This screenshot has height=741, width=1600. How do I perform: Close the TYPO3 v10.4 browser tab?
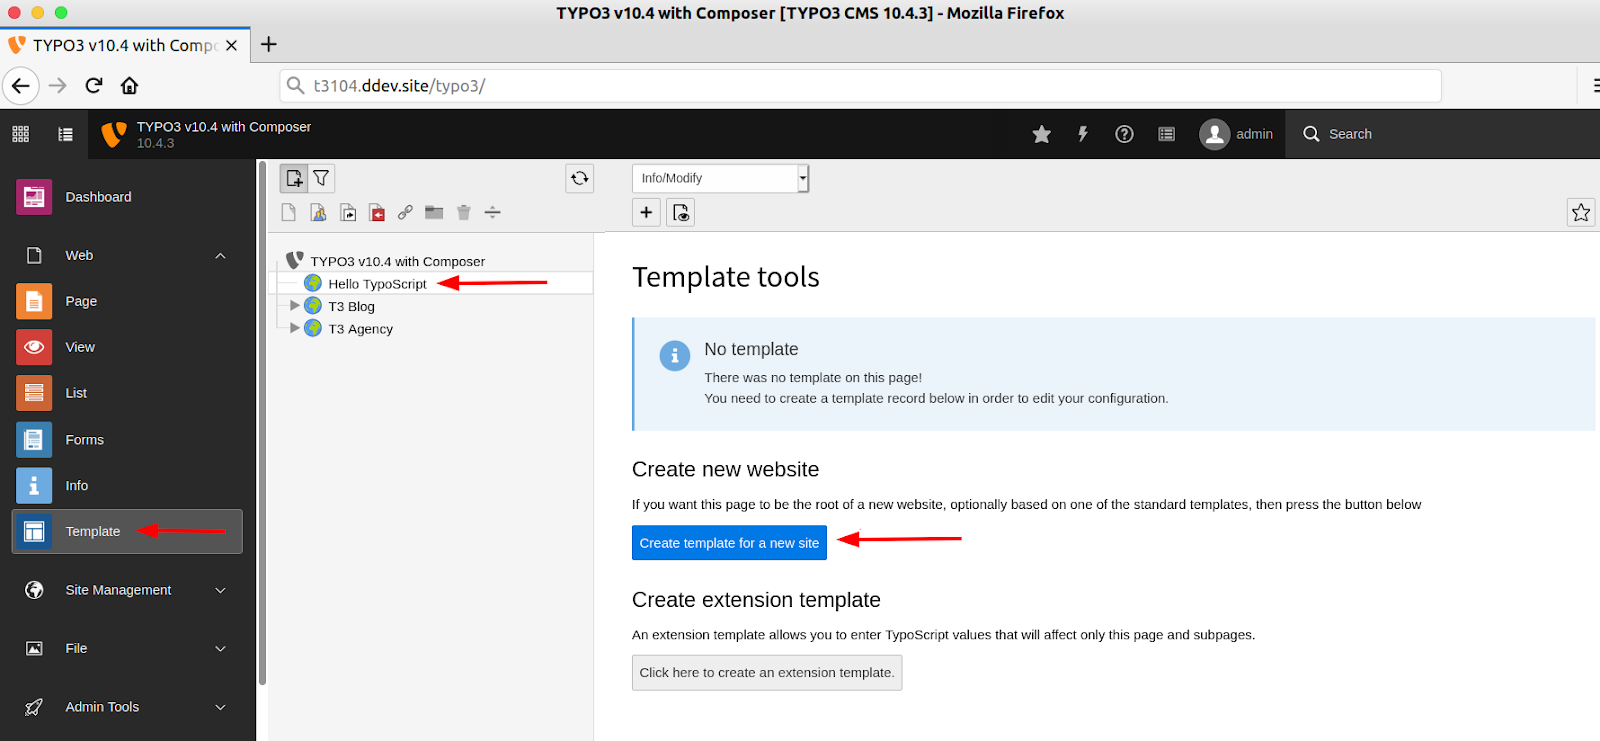point(231,45)
